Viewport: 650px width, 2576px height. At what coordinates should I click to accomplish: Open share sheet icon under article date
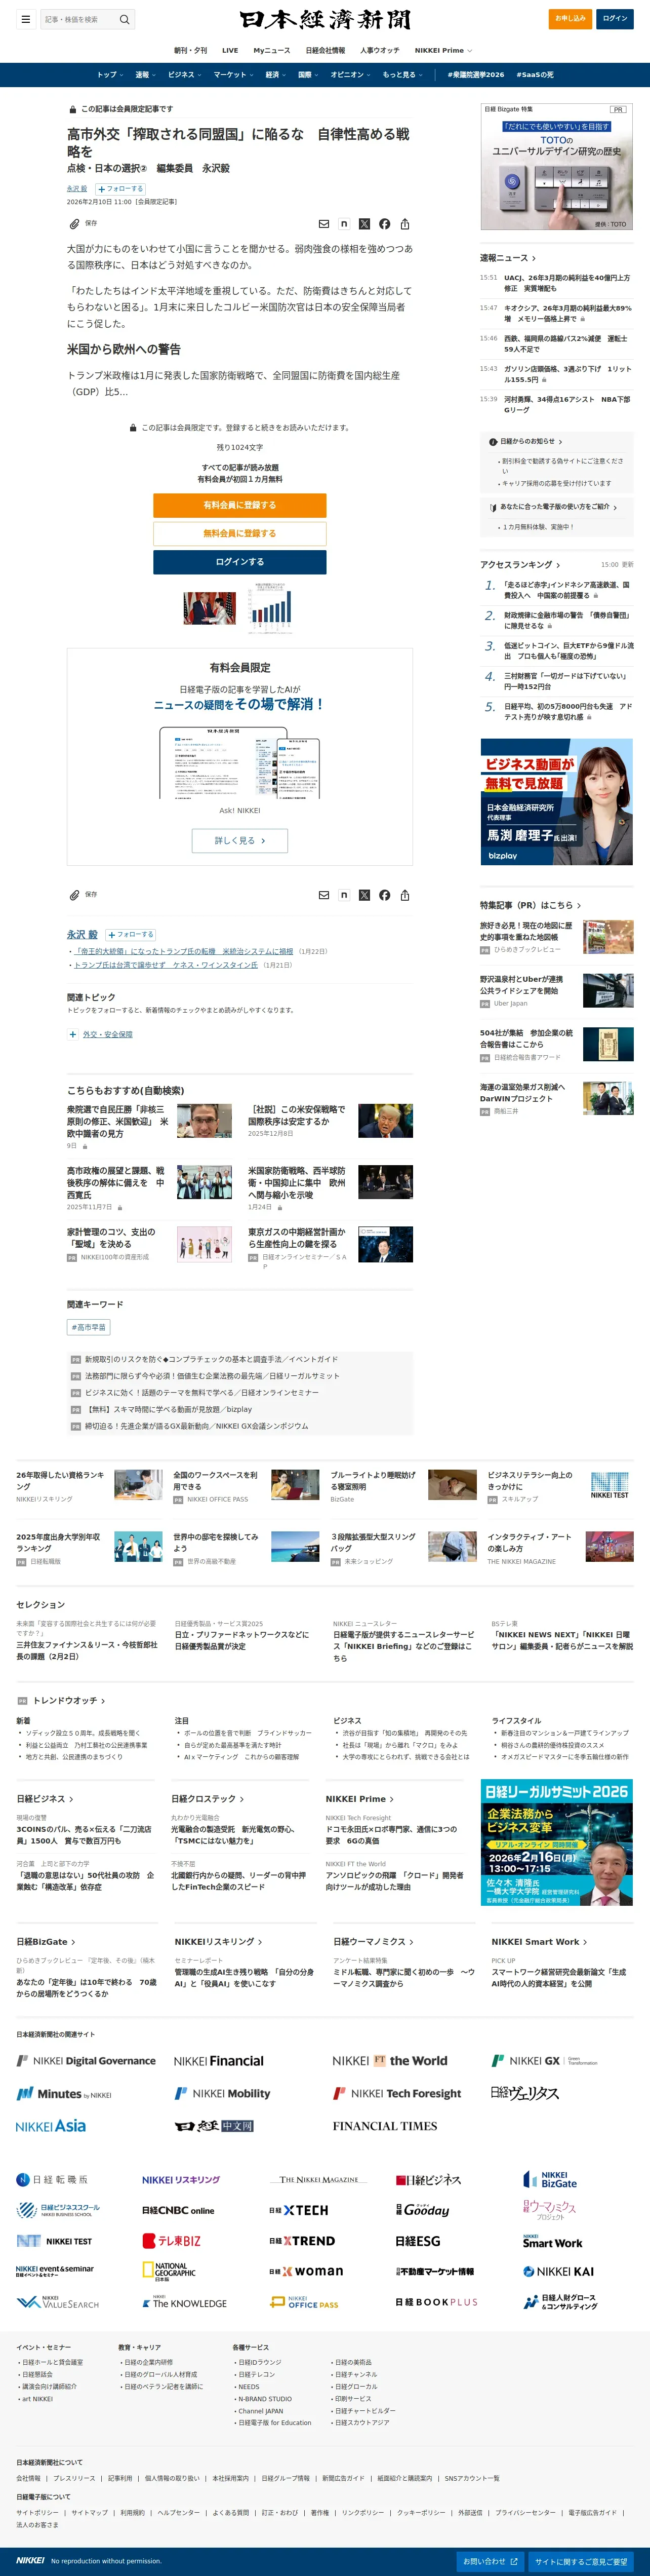coord(405,224)
